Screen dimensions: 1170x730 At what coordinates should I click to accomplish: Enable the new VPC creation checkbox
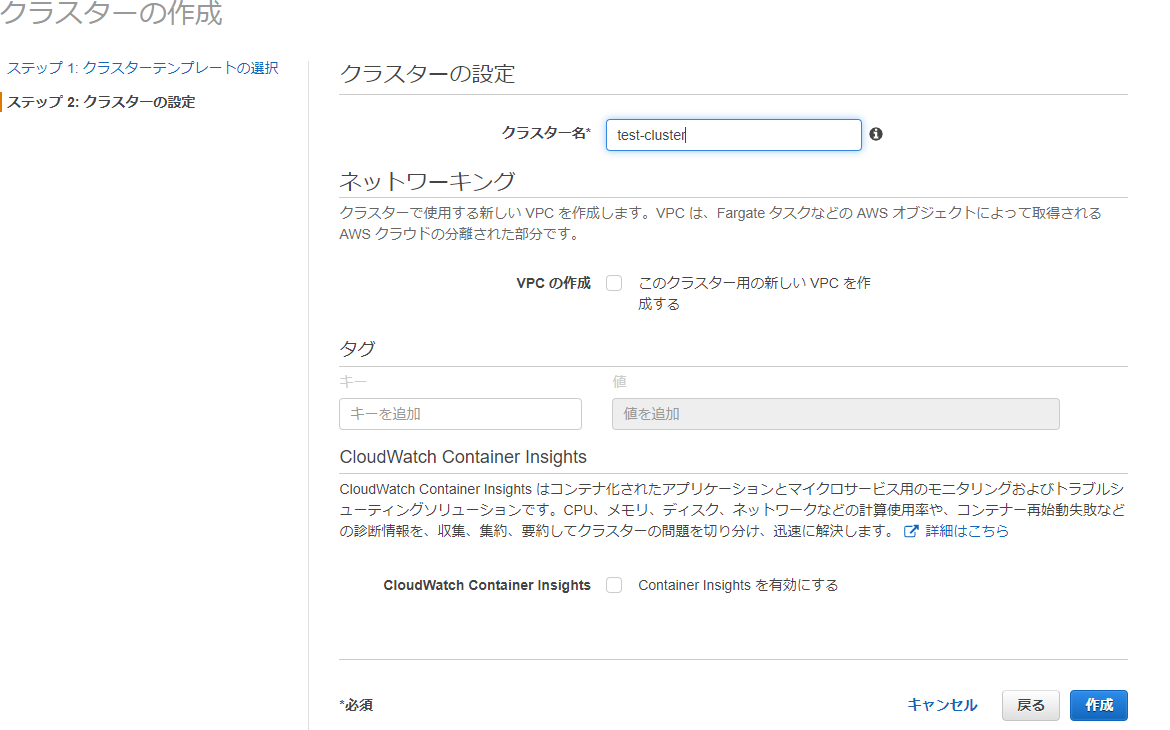pos(614,283)
